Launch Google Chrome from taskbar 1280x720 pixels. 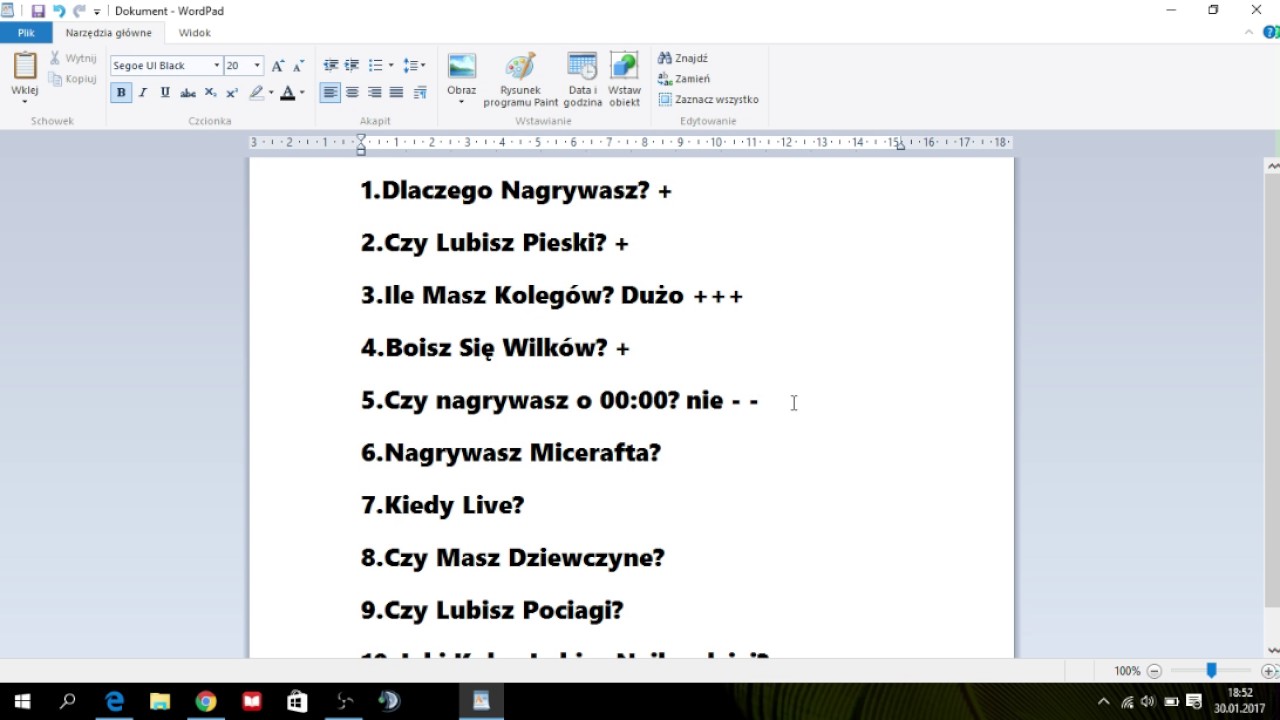coord(206,701)
